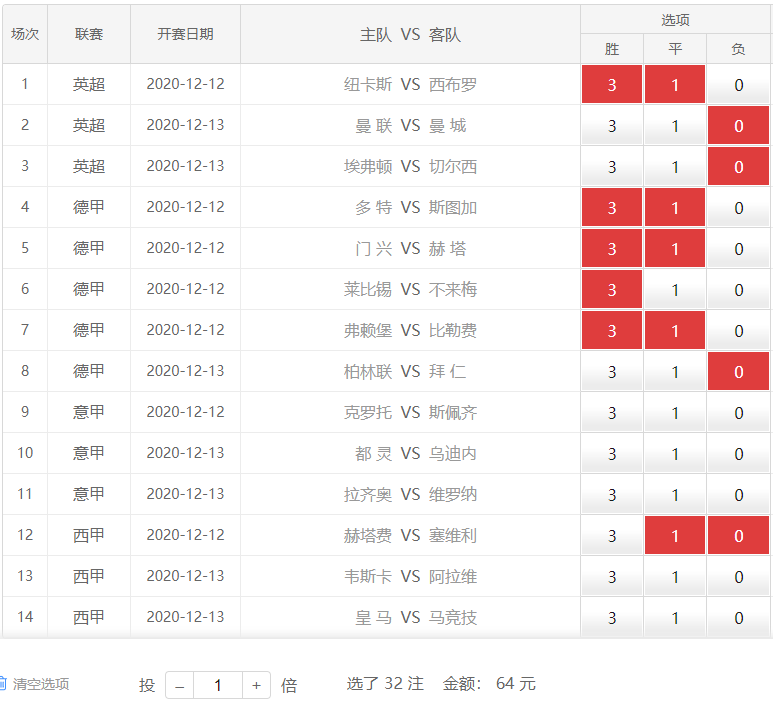Decrease the bet multiplier with minus button
The image size is (773, 708).
[x=179, y=685]
